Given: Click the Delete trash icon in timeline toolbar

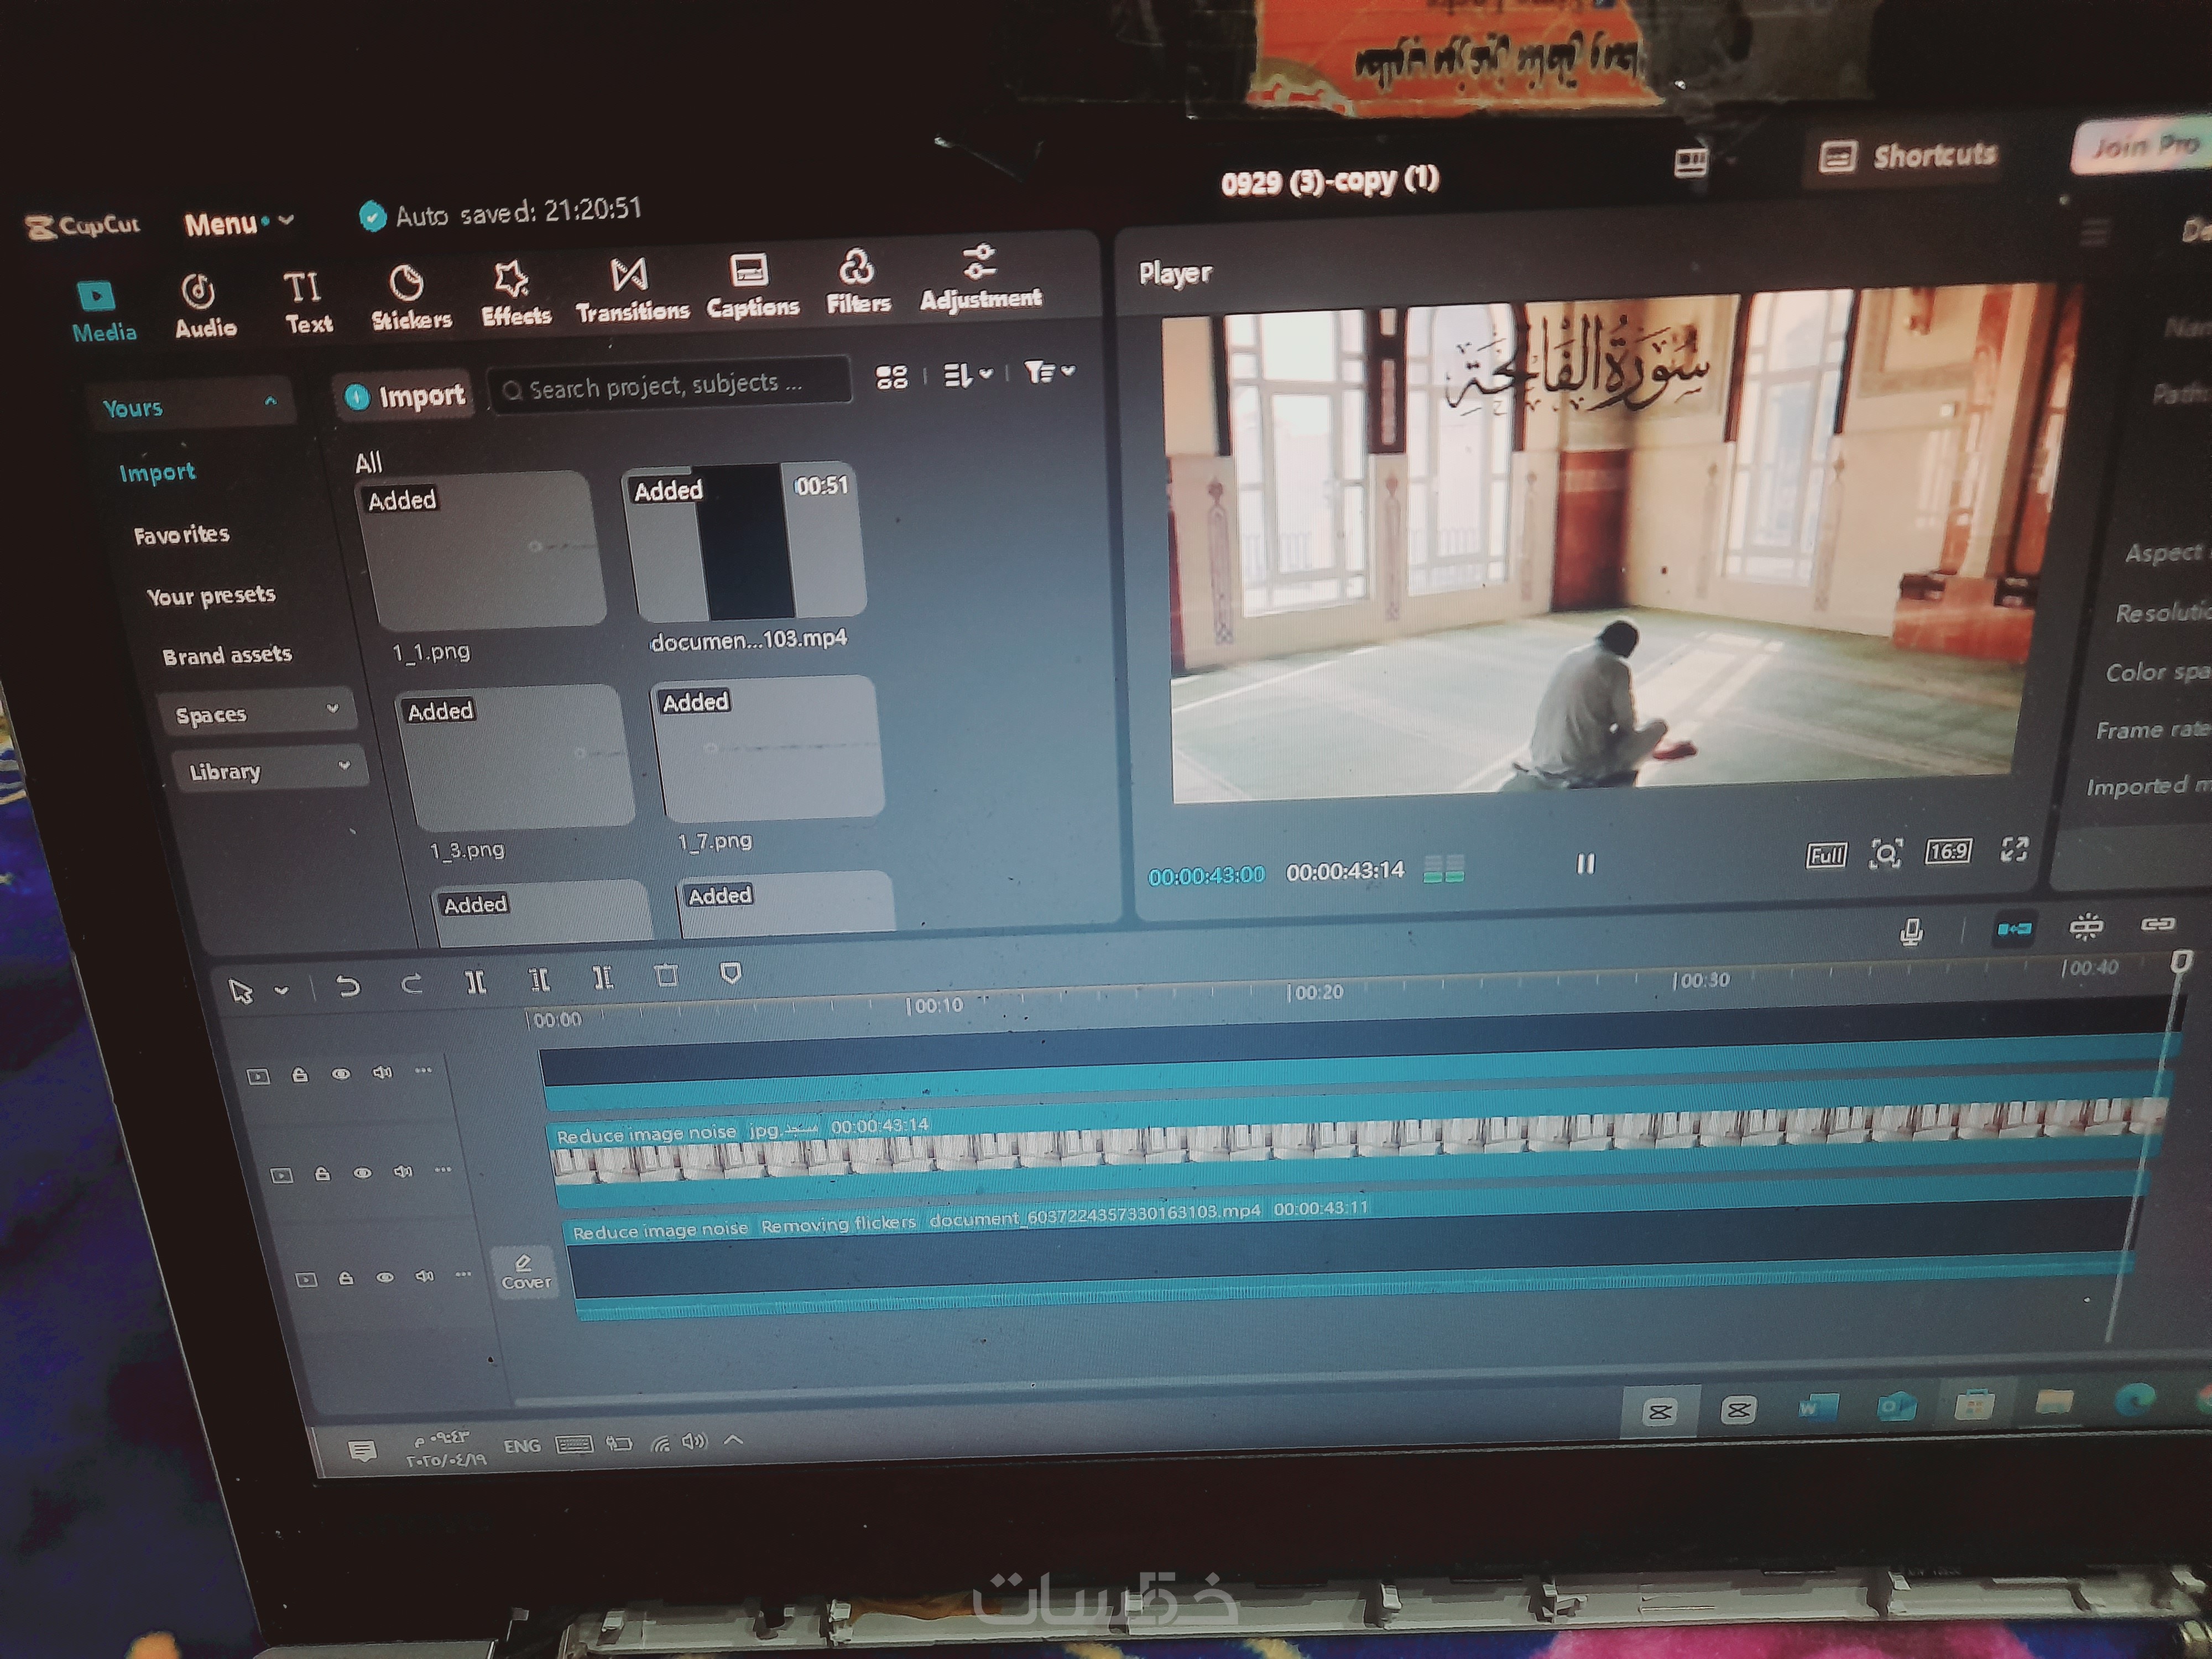Looking at the screenshot, I should tap(666, 975).
